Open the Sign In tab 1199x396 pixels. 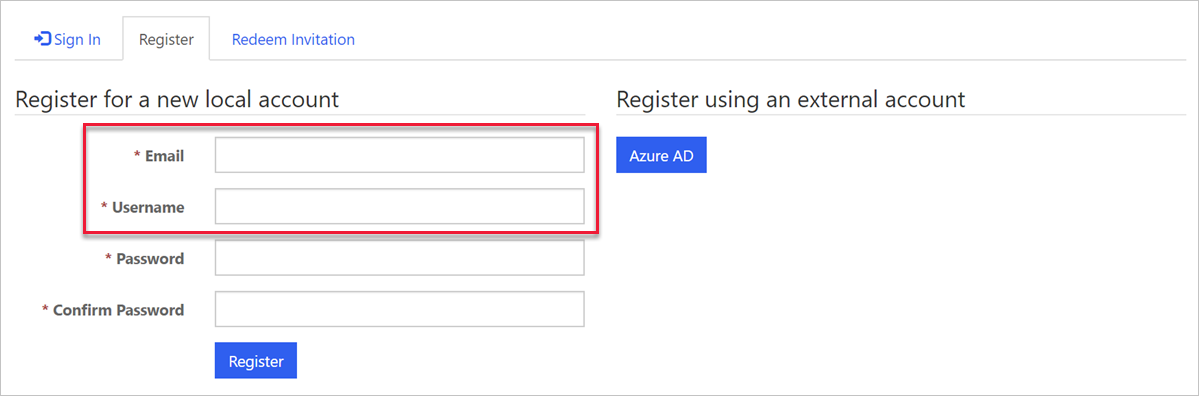tap(67, 39)
